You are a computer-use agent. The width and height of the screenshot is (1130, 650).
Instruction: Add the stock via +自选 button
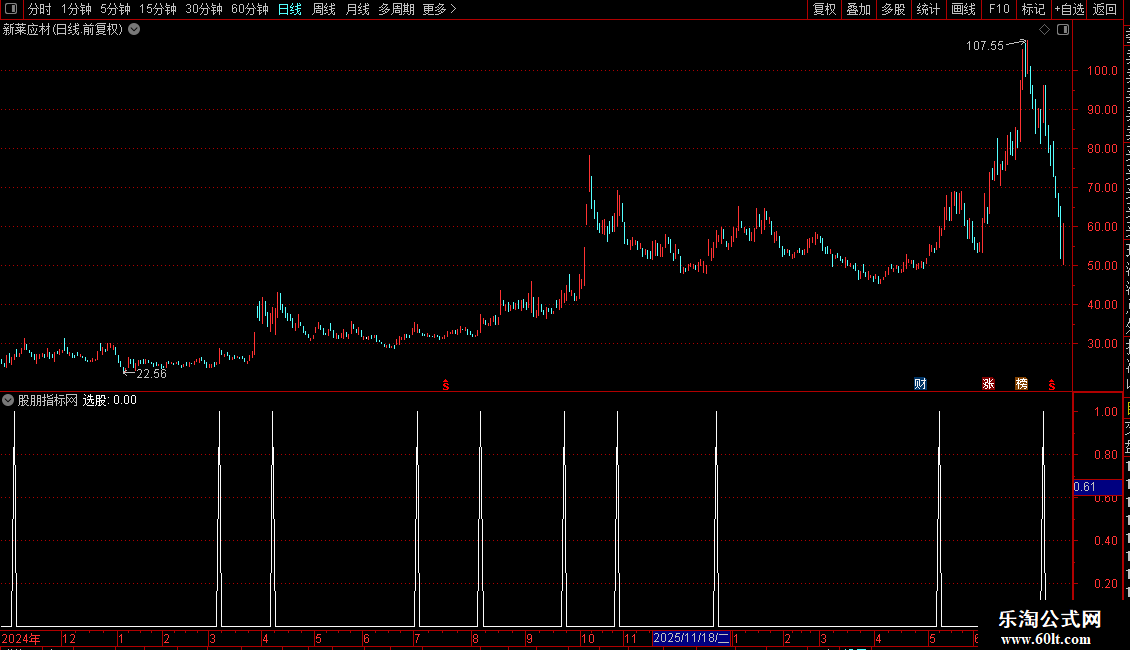tap(1069, 9)
